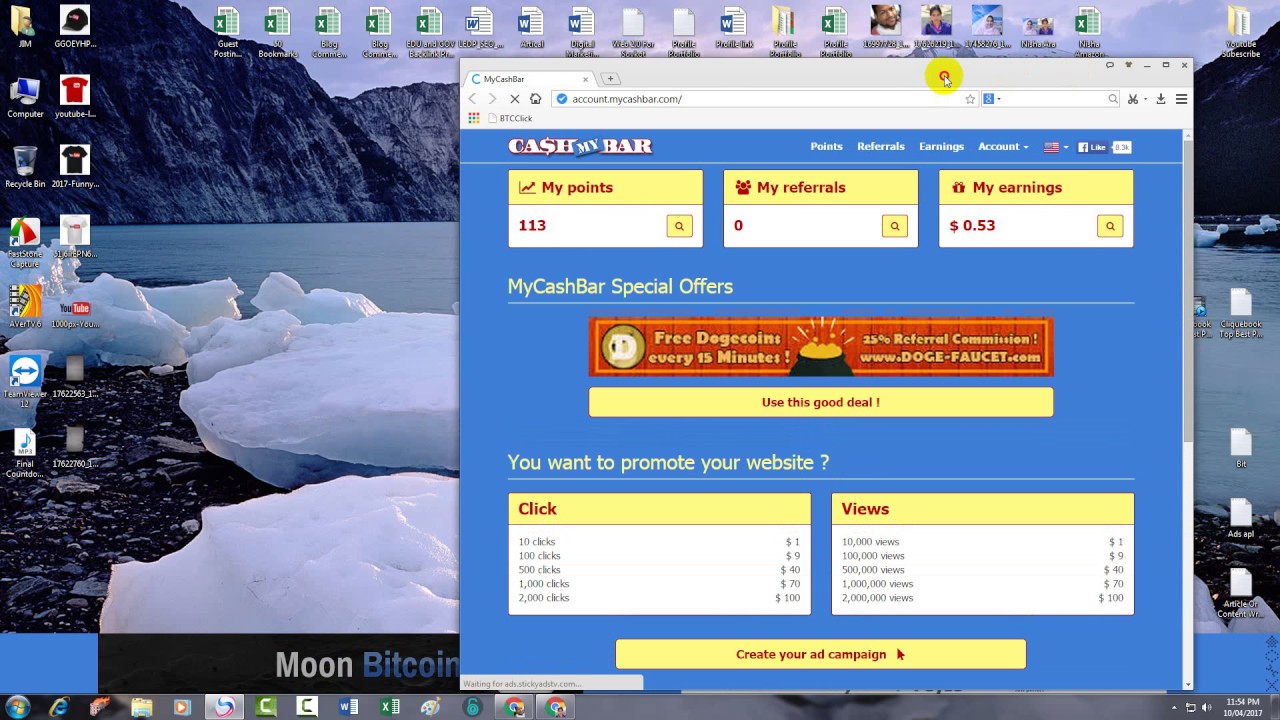This screenshot has width=1280, height=720.
Task: Launch FastStone Capture desktop shortcut
Action: pos(25,243)
